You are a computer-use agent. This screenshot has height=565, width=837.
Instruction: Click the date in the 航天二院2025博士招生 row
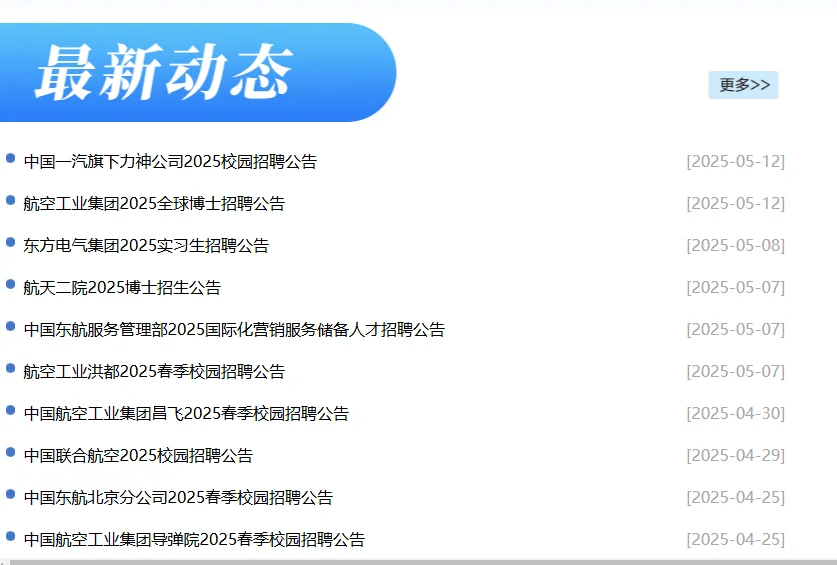736,288
